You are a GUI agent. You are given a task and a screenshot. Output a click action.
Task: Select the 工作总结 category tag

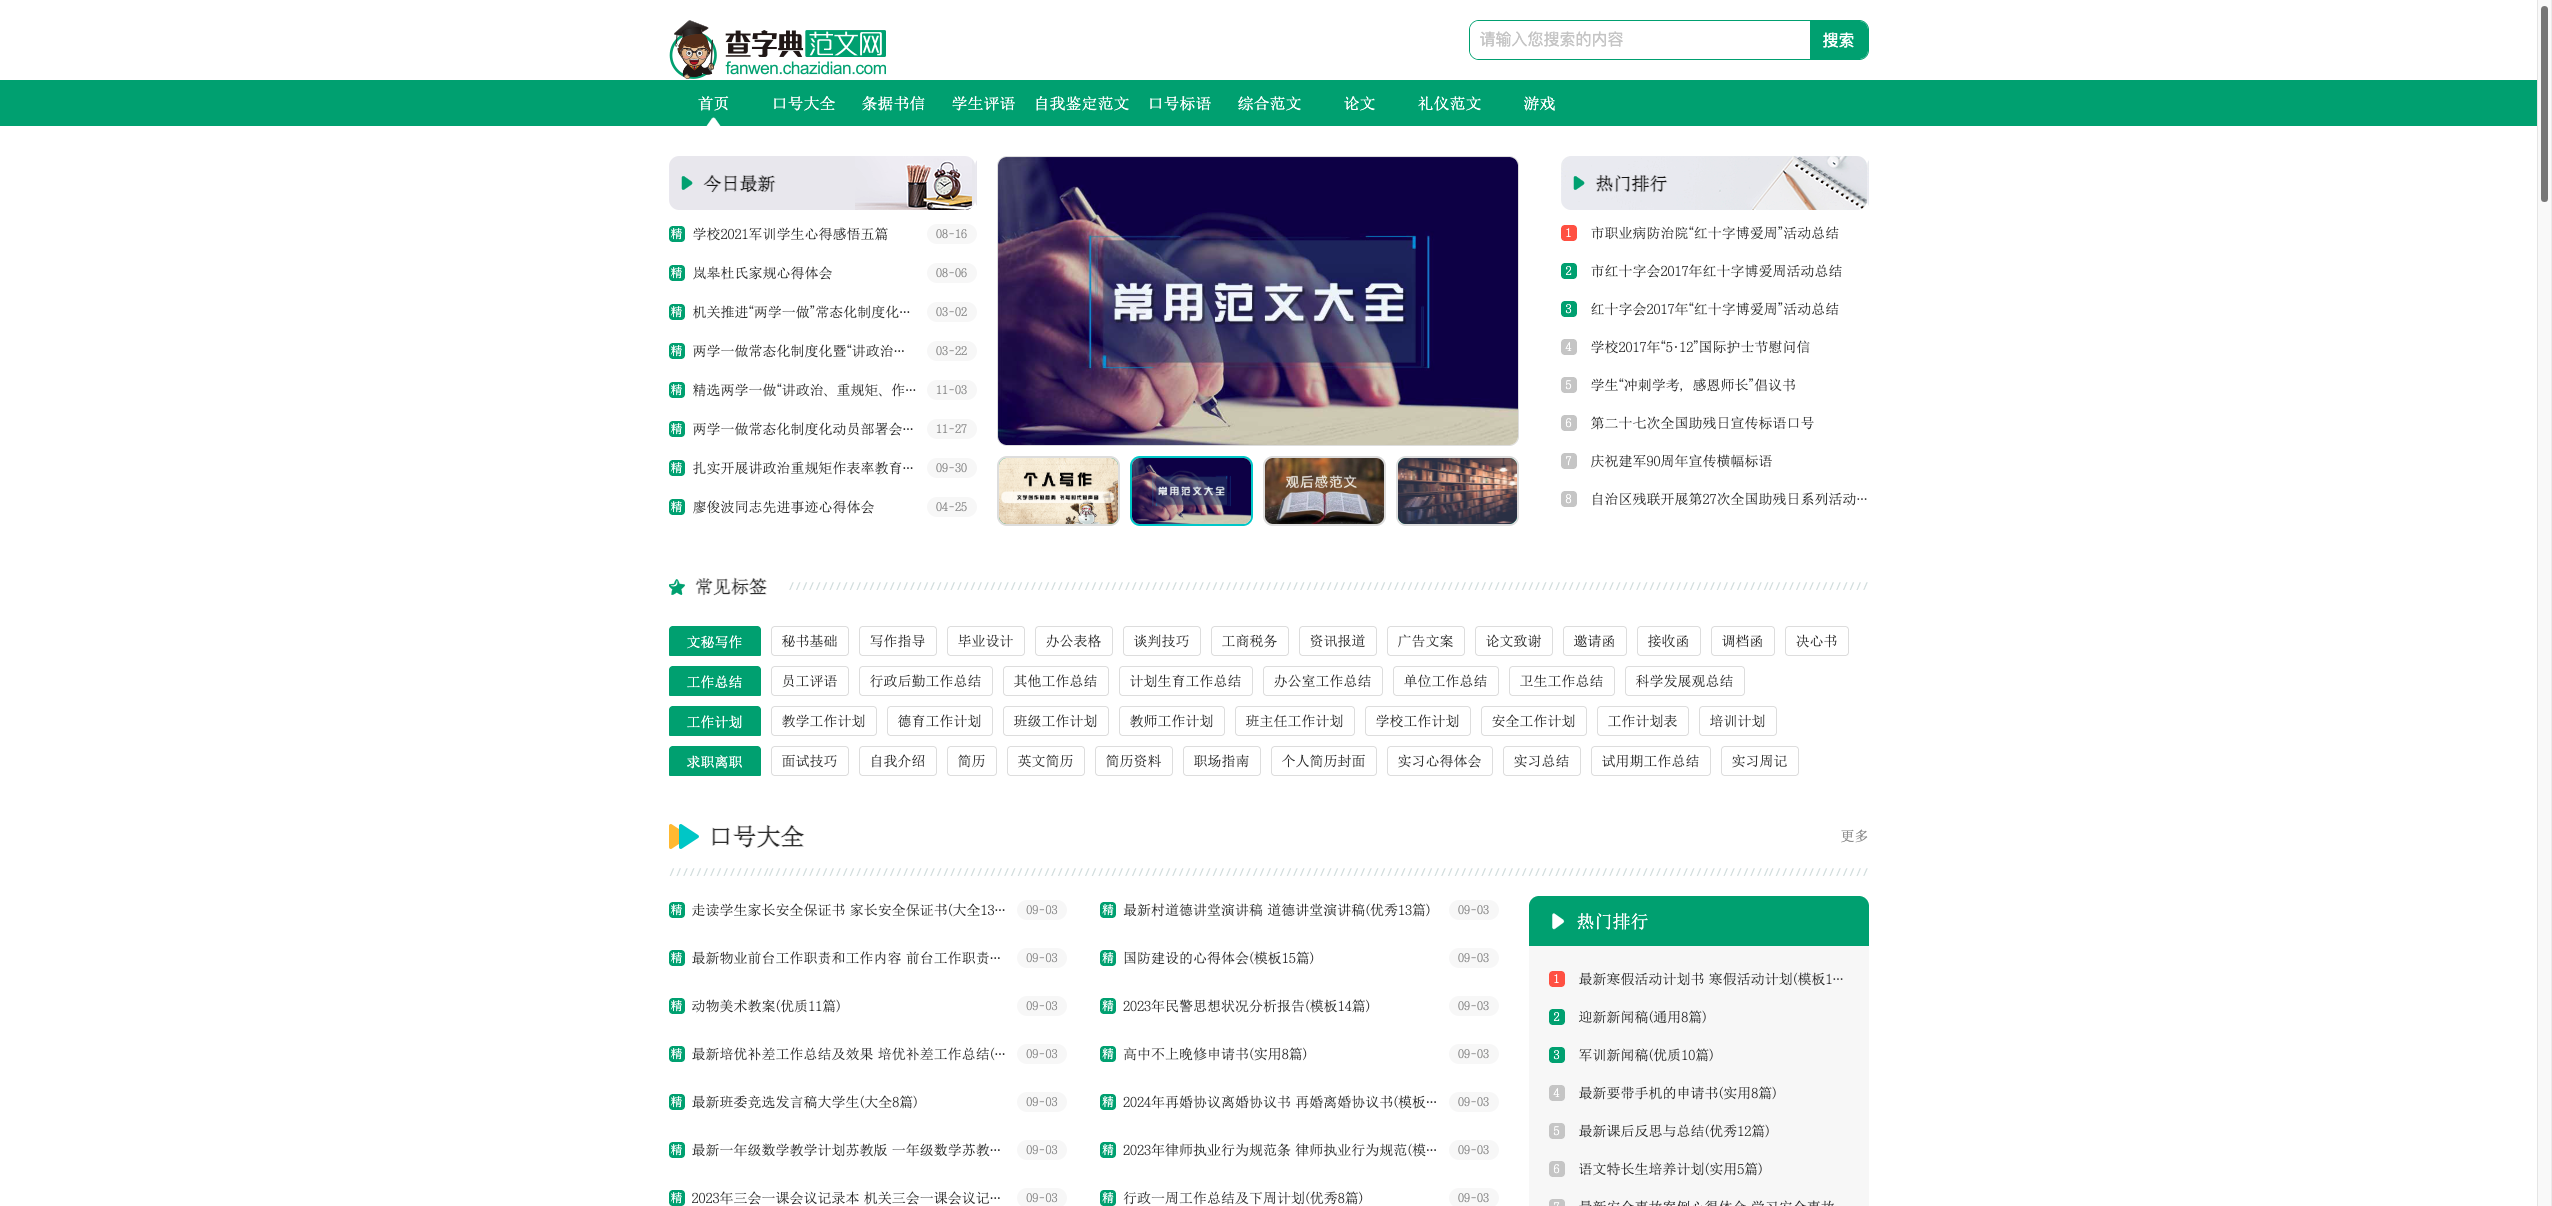click(714, 681)
